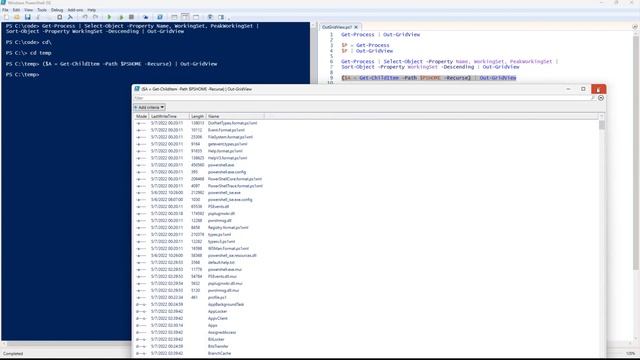Select the powershell.exe.config row
Viewport: 640px width, 360px height.
tap(366, 172)
